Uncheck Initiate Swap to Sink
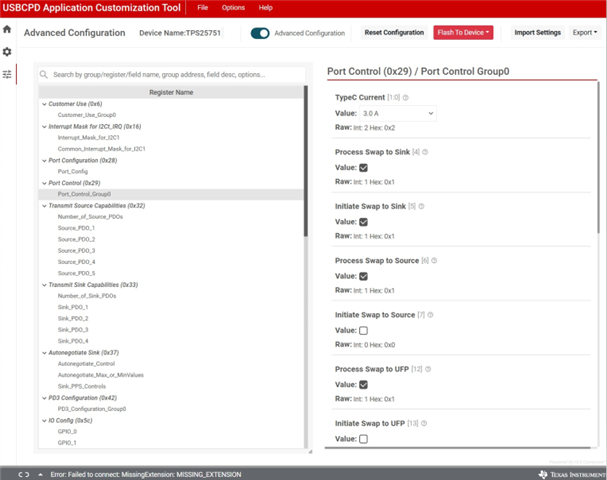Image resolution: width=607 pixels, height=480 pixels. (x=363, y=222)
